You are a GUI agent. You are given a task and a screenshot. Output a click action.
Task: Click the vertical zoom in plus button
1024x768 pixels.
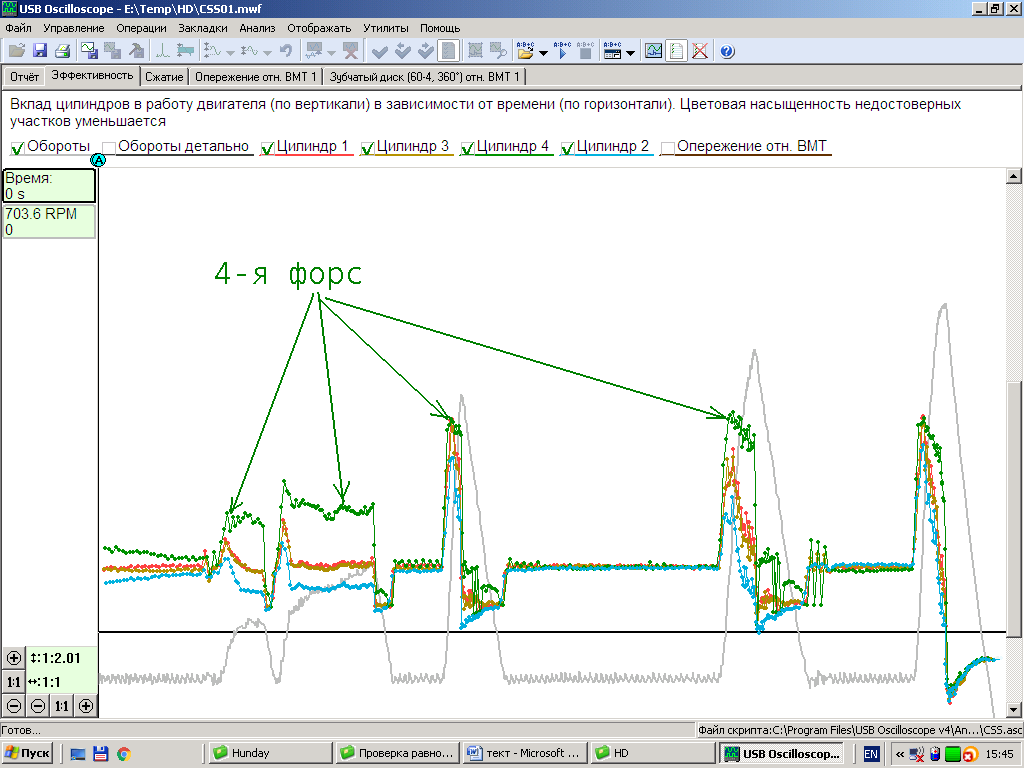[x=14, y=658]
